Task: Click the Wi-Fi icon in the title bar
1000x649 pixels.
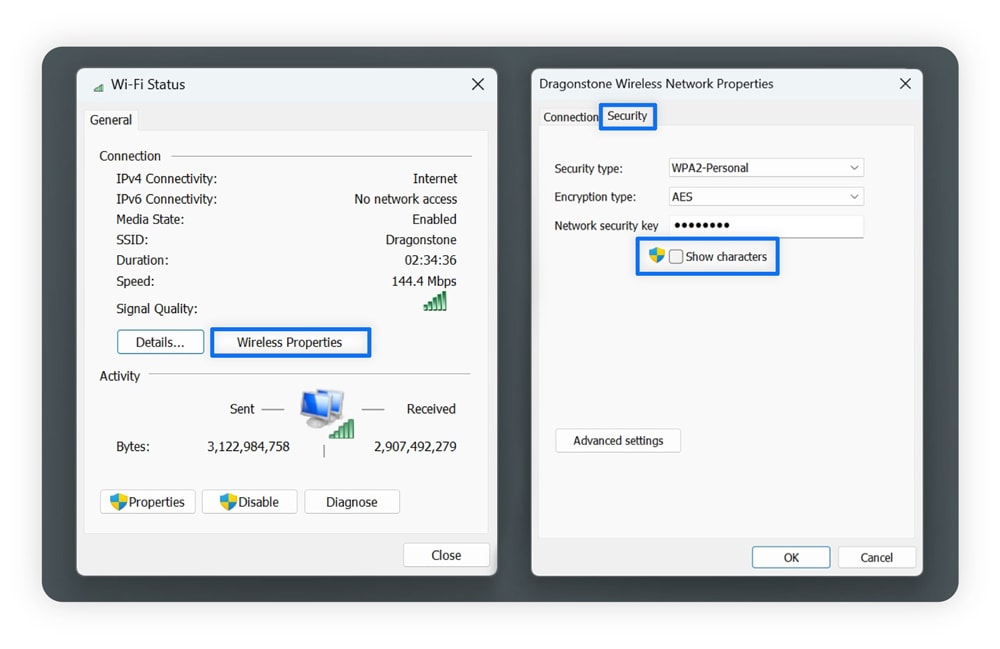Action: tap(97, 85)
